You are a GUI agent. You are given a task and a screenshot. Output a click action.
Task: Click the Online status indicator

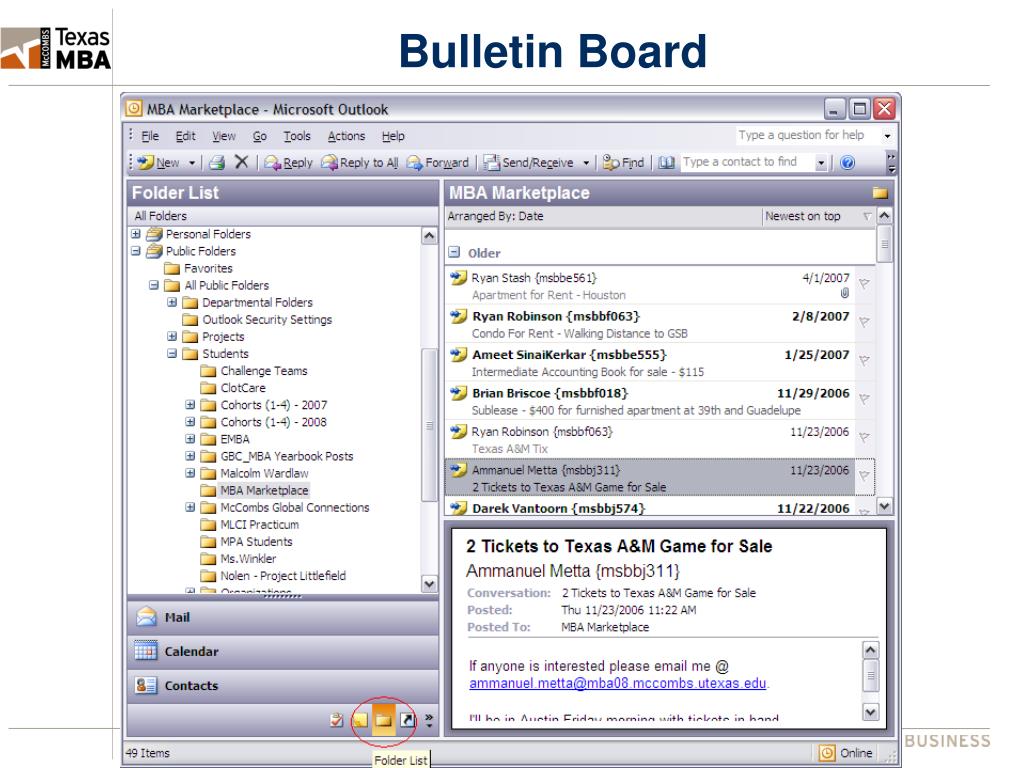pyautogui.click(x=846, y=753)
